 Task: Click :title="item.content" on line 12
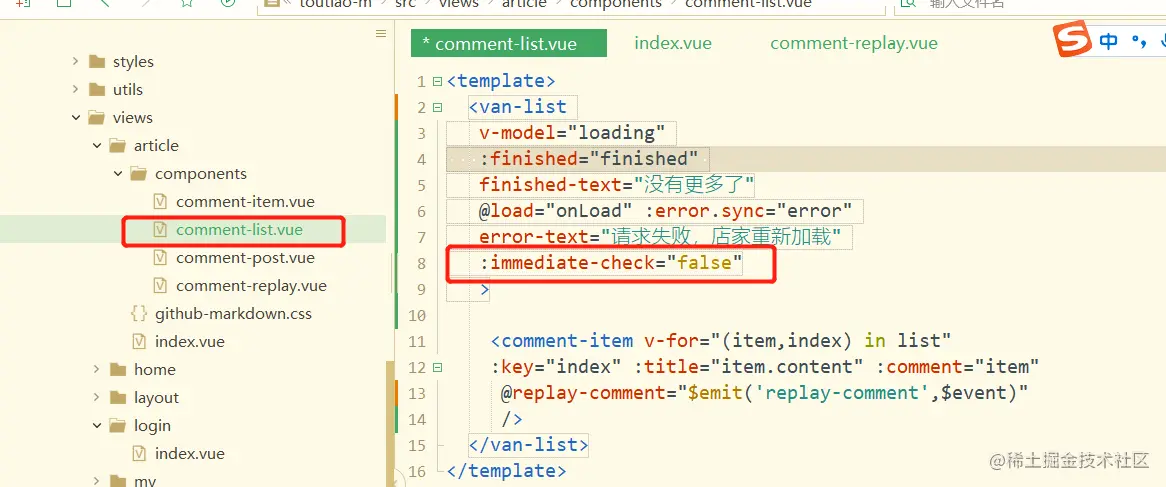pyautogui.click(x=749, y=367)
